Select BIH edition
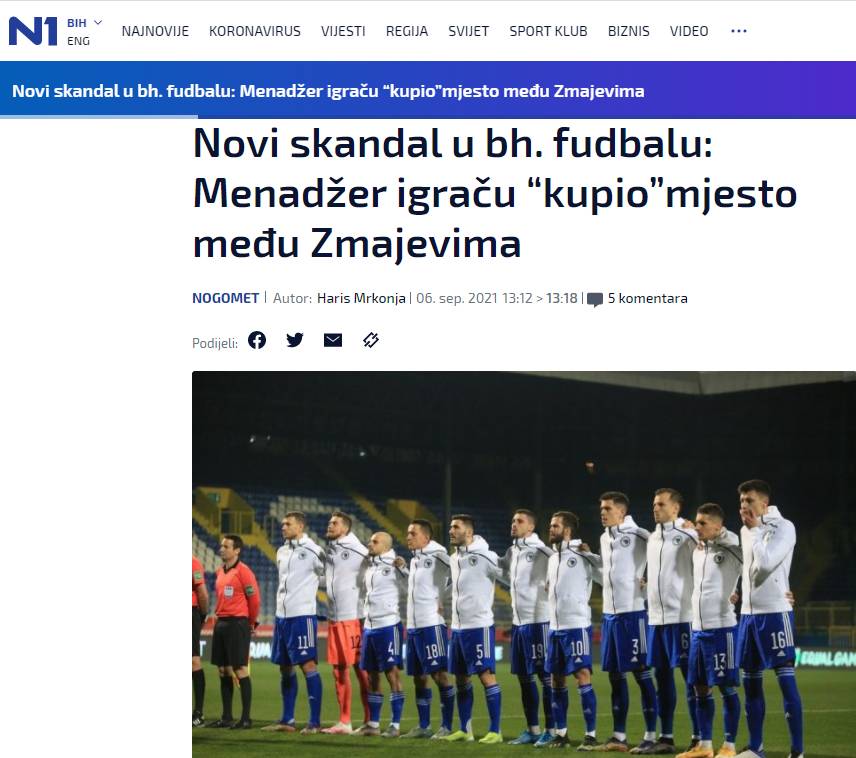The image size is (856, 758). coord(76,23)
